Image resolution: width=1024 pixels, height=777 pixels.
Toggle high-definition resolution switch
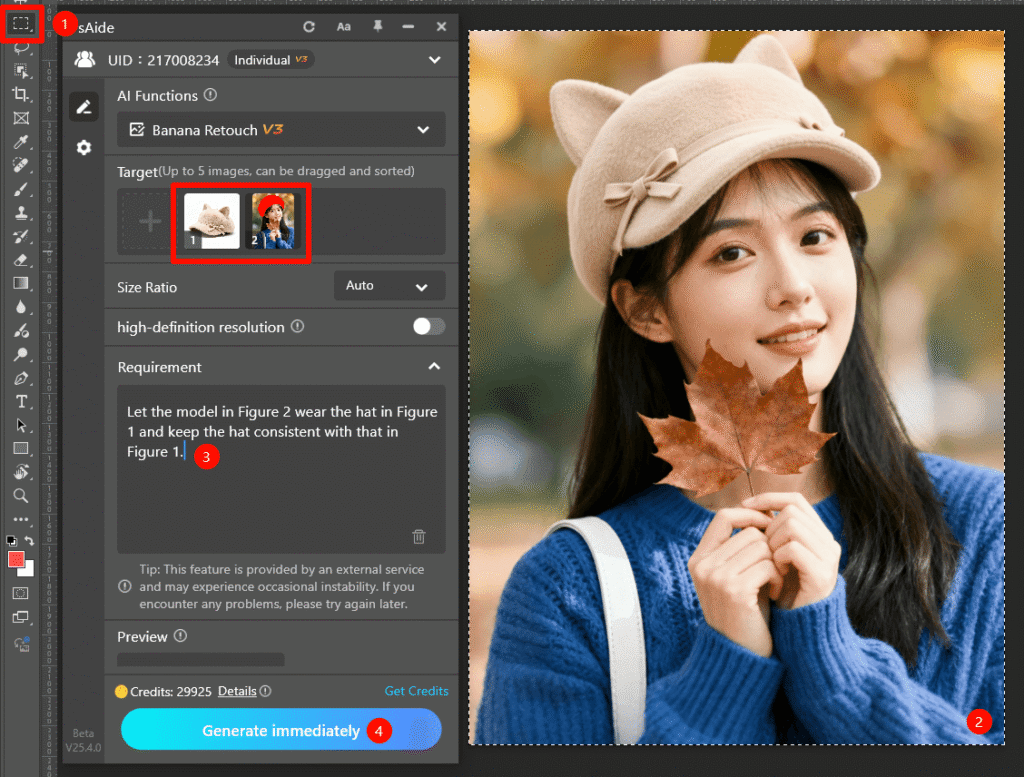point(429,327)
